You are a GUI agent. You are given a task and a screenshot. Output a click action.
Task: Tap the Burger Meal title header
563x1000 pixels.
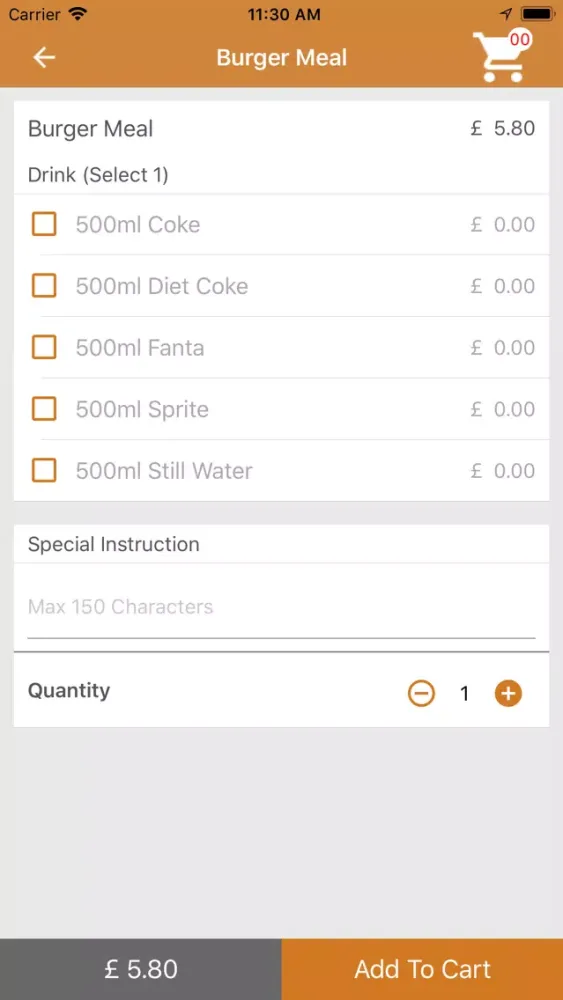[282, 58]
